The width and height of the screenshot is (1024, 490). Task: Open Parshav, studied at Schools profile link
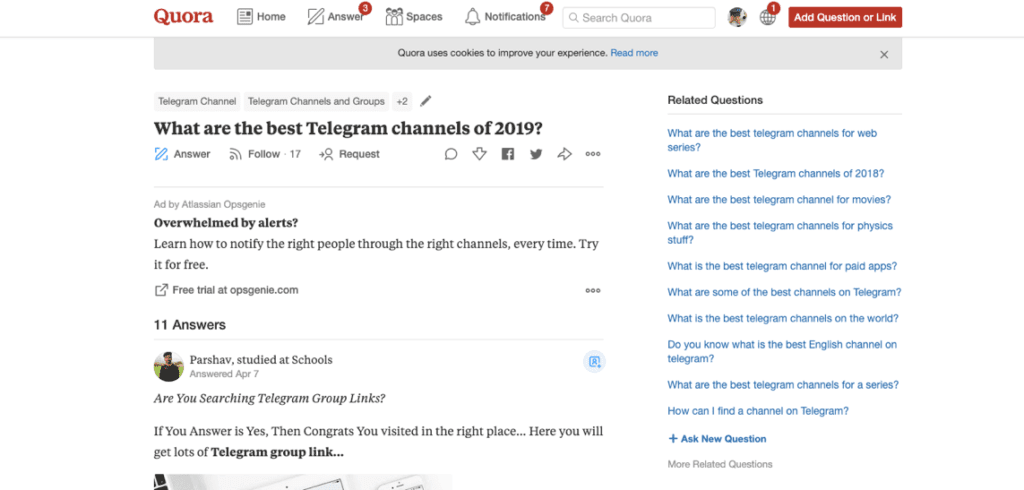tap(261, 360)
